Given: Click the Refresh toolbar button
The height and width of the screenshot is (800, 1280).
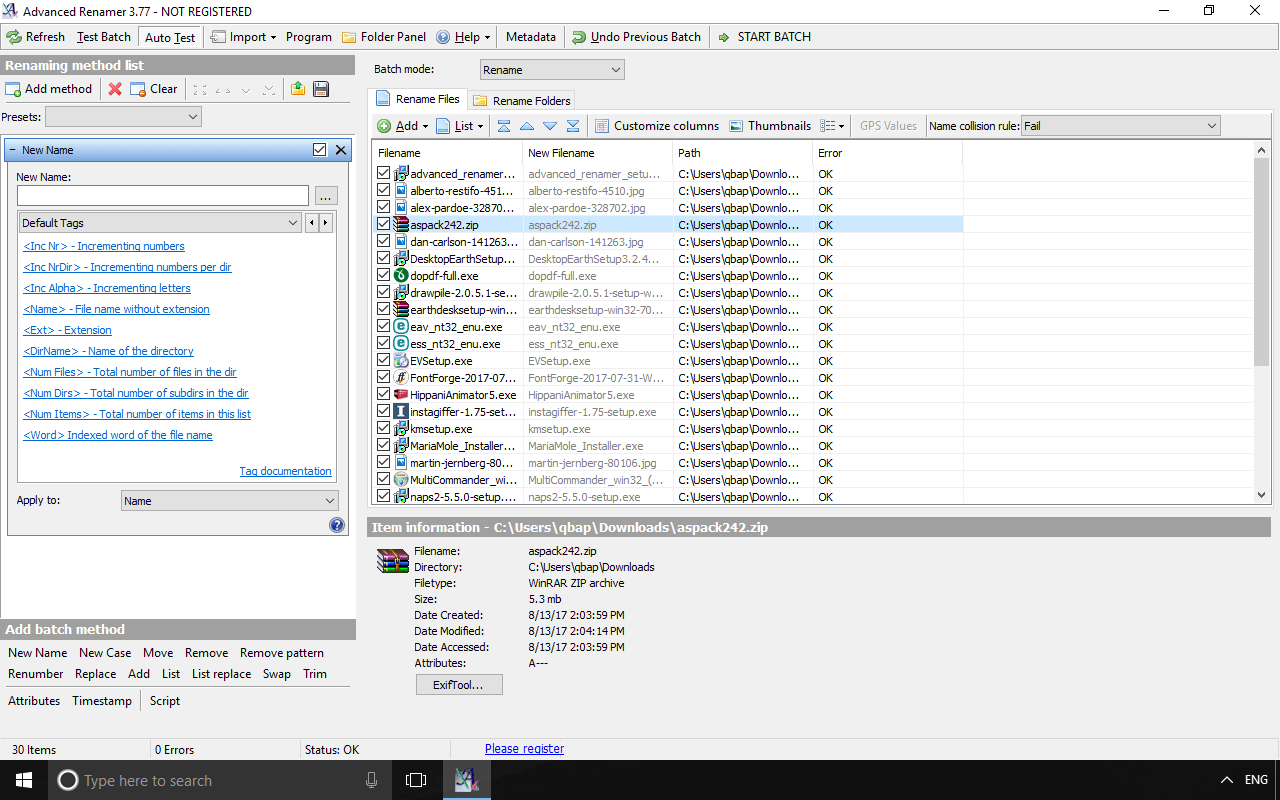Looking at the screenshot, I should coord(36,37).
